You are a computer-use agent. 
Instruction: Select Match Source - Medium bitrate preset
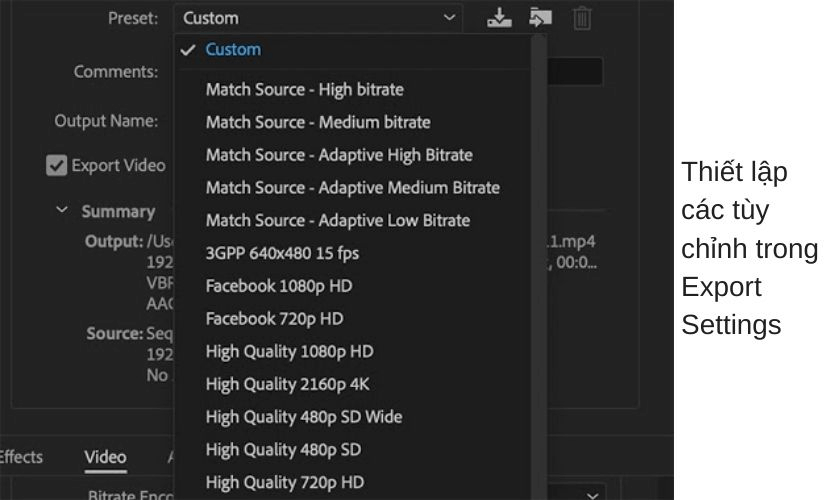pos(317,122)
